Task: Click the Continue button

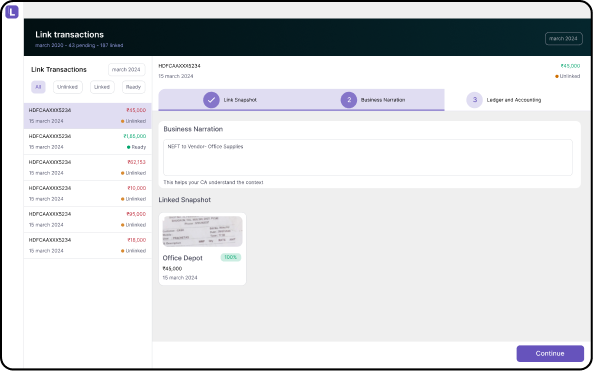Action: pyautogui.click(x=550, y=353)
